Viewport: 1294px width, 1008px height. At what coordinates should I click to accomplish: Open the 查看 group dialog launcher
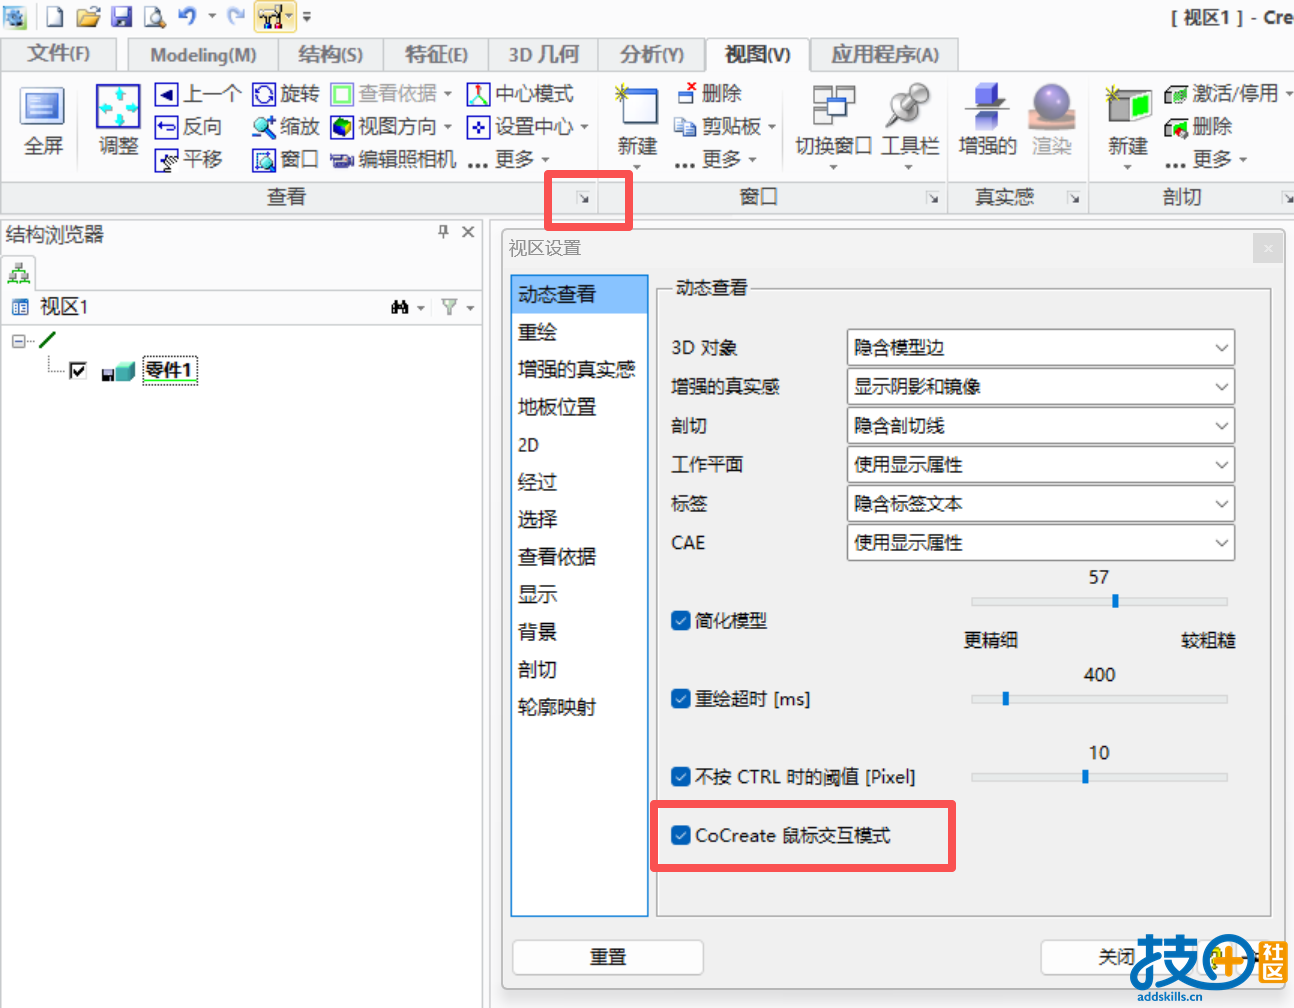[x=583, y=198]
